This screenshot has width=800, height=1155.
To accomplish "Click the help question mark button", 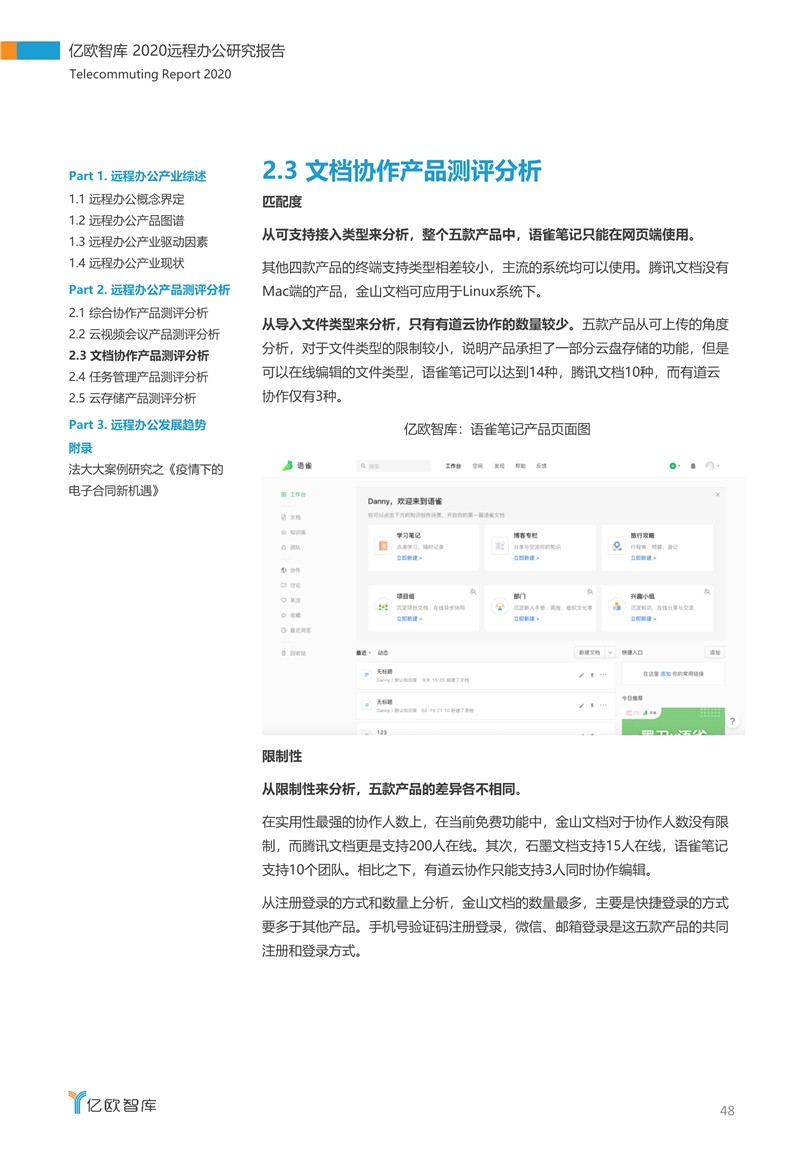I will [x=732, y=721].
